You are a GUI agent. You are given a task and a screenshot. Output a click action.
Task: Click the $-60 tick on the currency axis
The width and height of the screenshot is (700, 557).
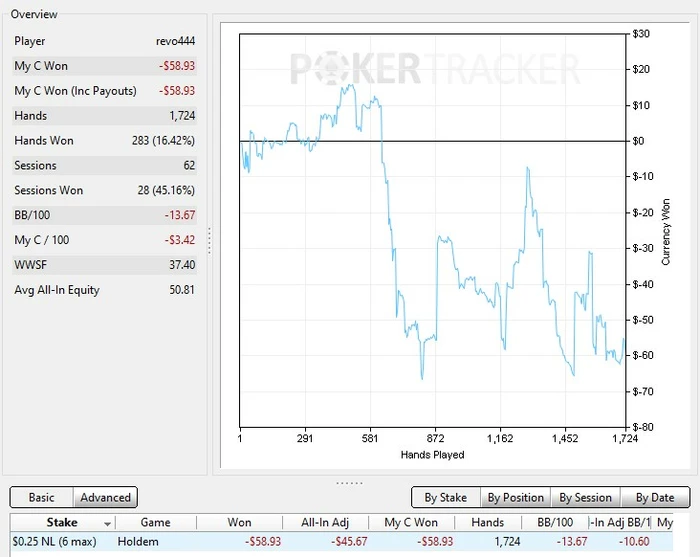pyautogui.click(x=643, y=355)
